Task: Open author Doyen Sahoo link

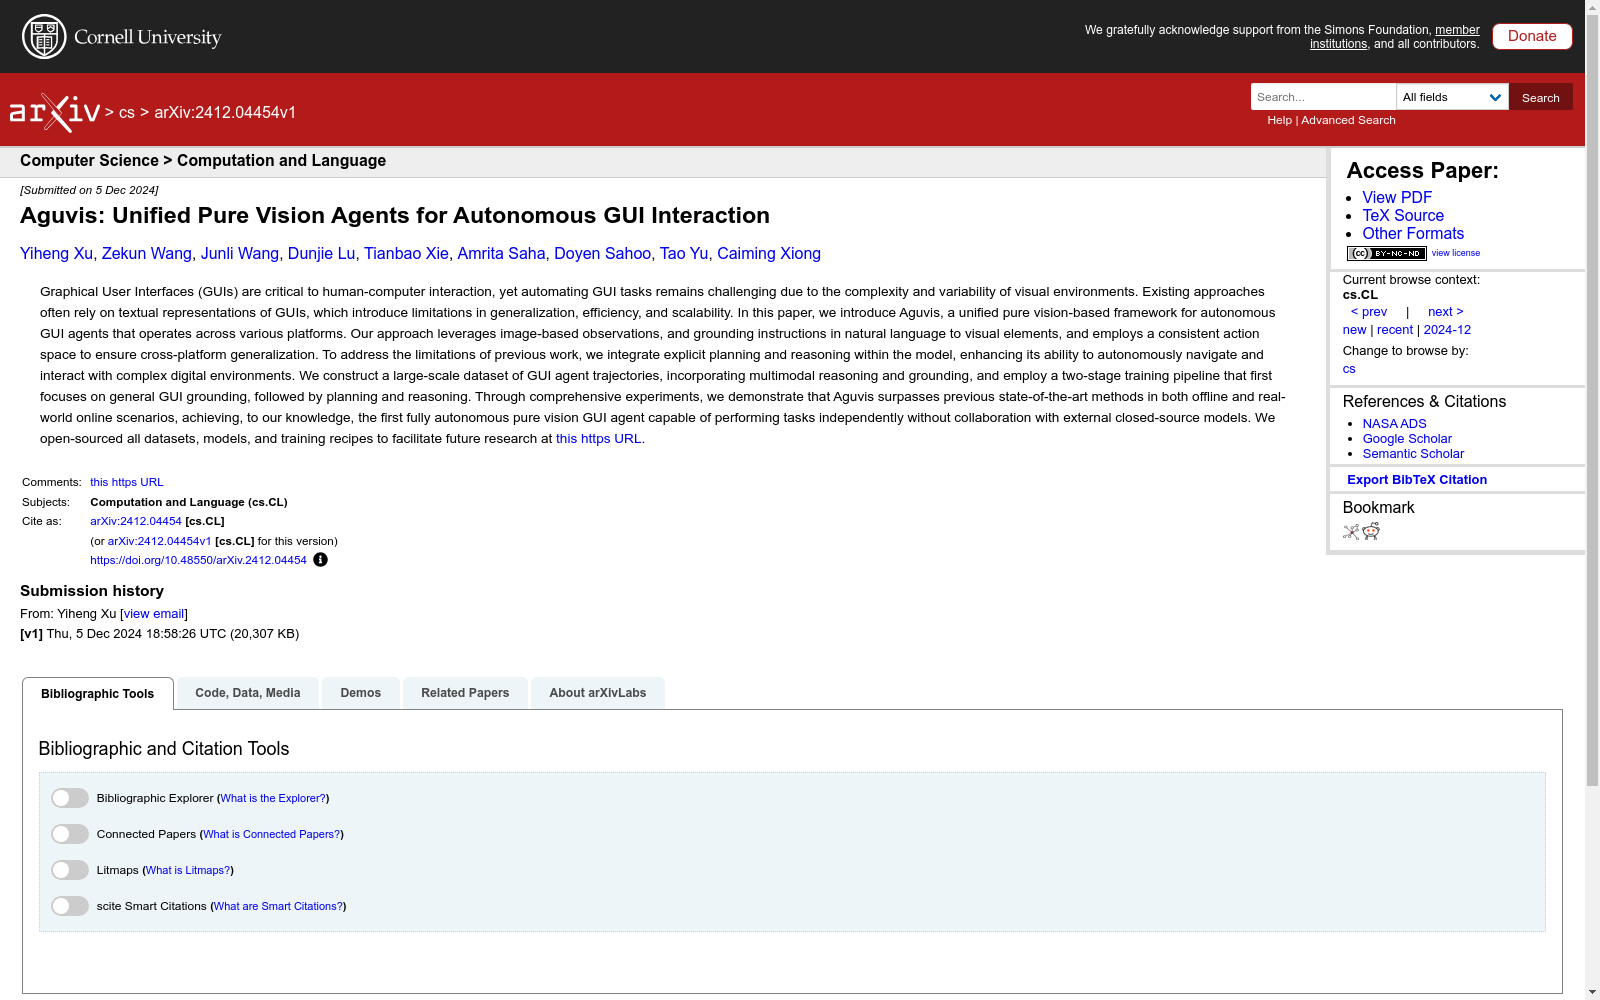Action: click(x=602, y=254)
